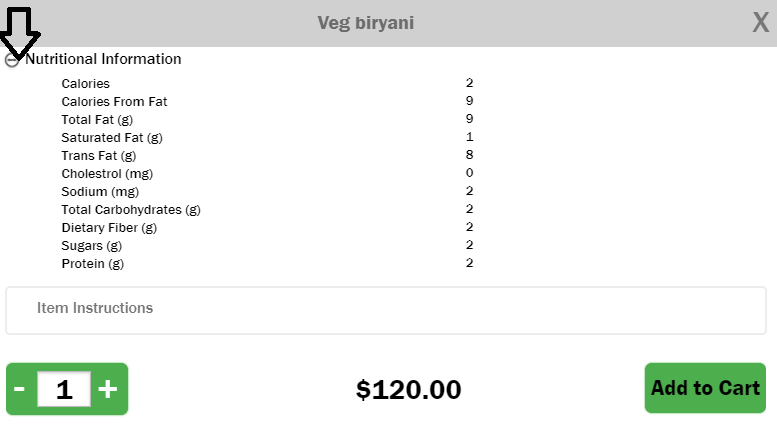Screen dimensions: 777x425
Task: Click the Item Instructions text field
Action: (386, 309)
